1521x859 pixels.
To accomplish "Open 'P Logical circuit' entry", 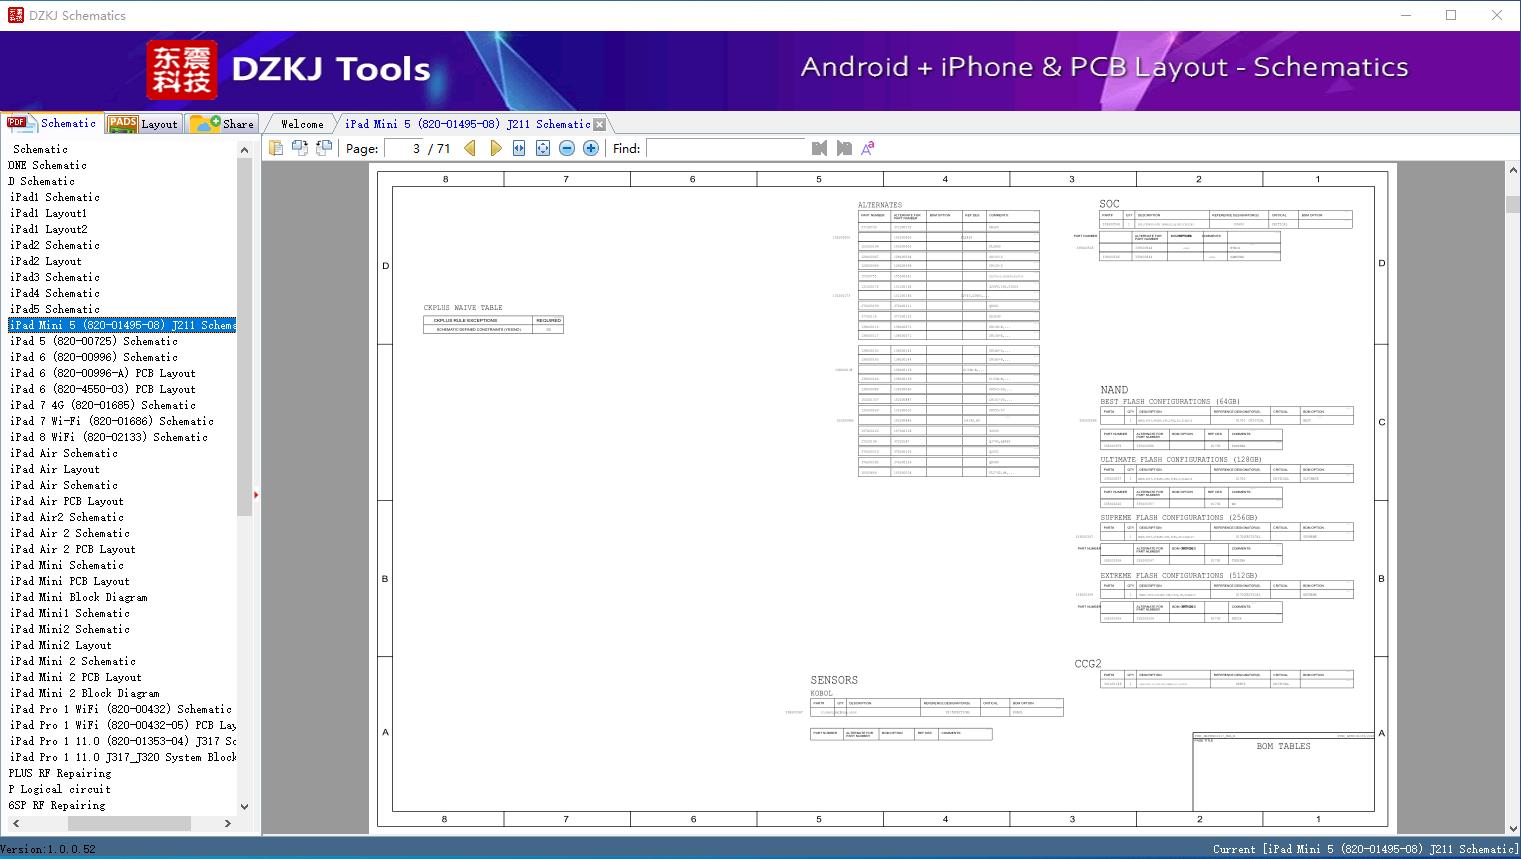I will [60, 789].
